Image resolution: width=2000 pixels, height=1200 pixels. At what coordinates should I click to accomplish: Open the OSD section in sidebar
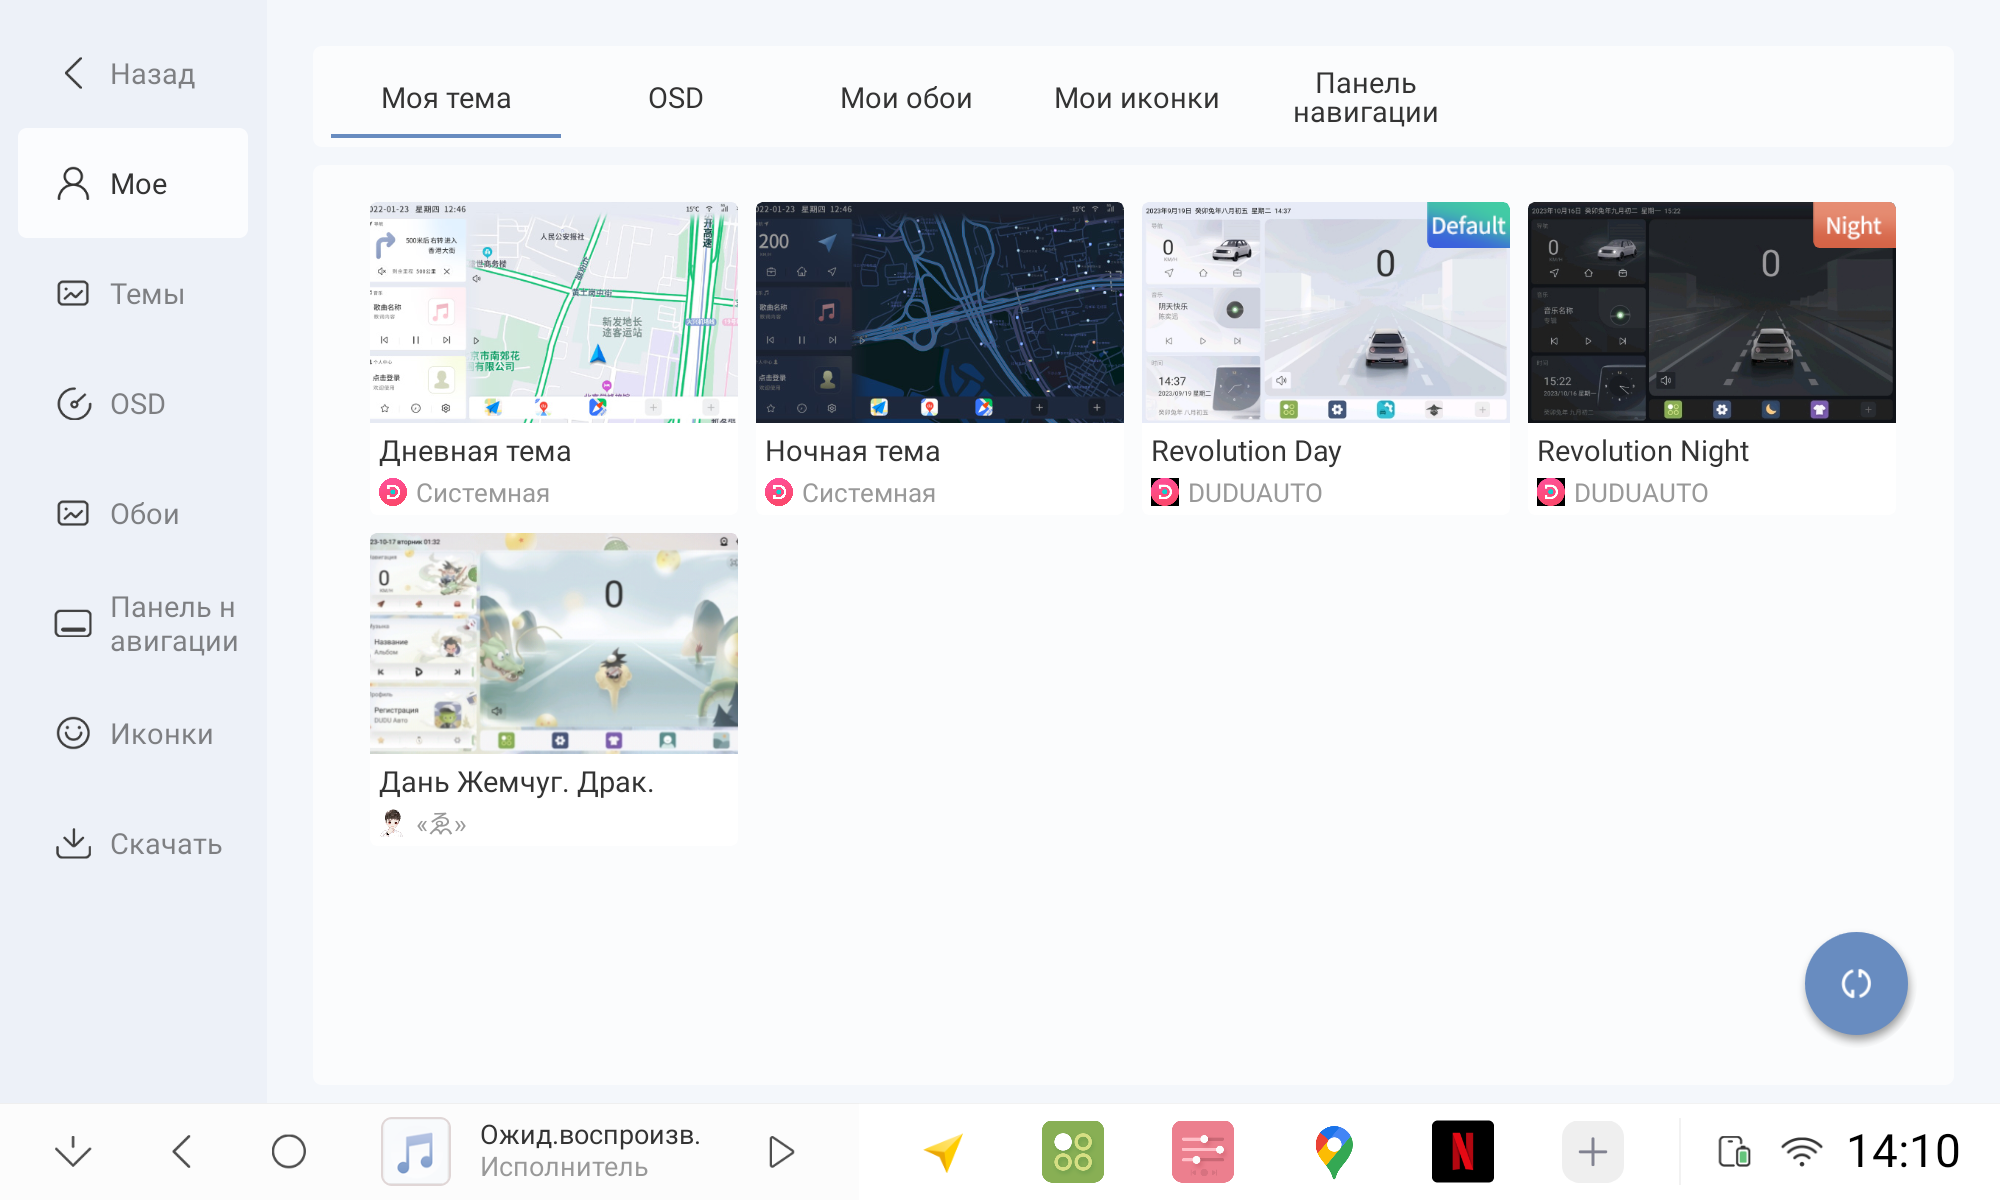pyautogui.click(x=133, y=403)
